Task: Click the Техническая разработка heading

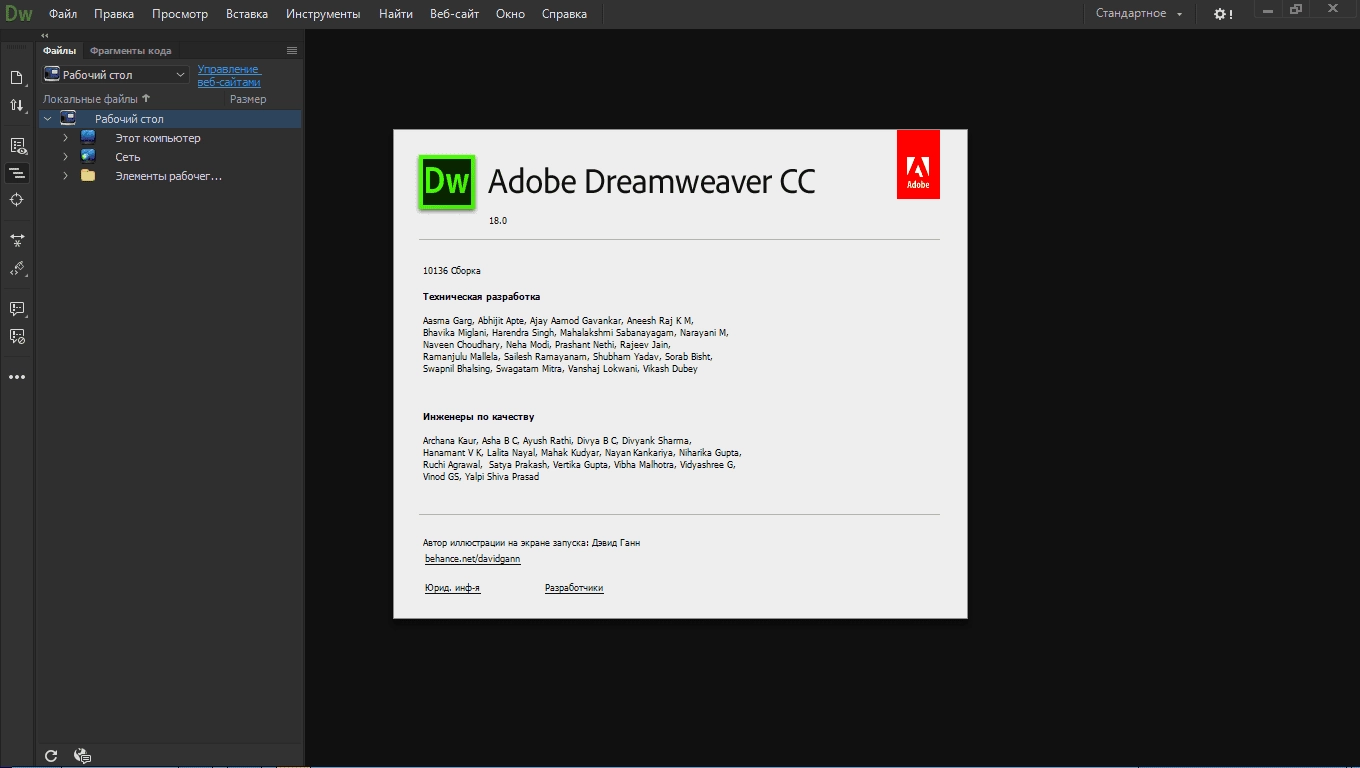Action: pyautogui.click(x=481, y=297)
